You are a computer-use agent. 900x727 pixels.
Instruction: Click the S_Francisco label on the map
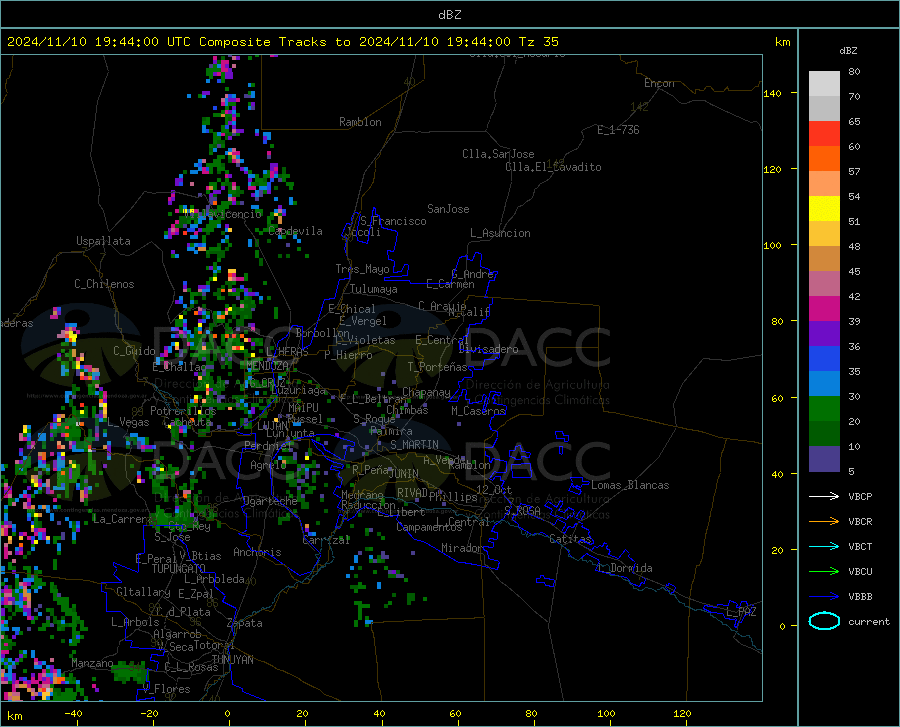click(x=393, y=221)
